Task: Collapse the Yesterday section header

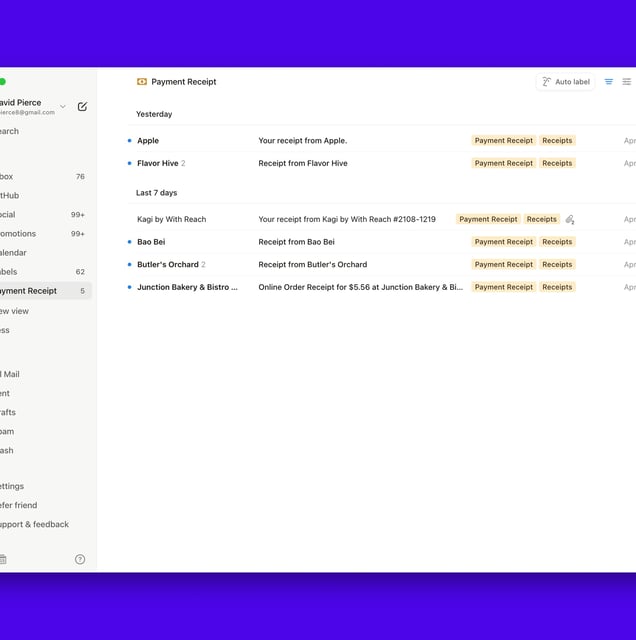Action: click(x=154, y=114)
